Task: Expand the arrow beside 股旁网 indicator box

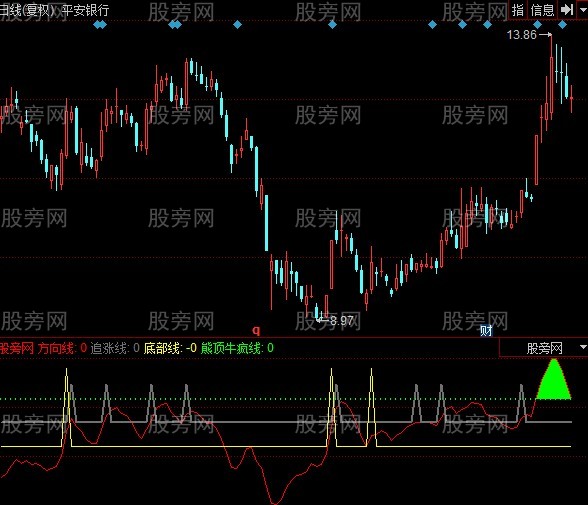Action: pos(583,347)
